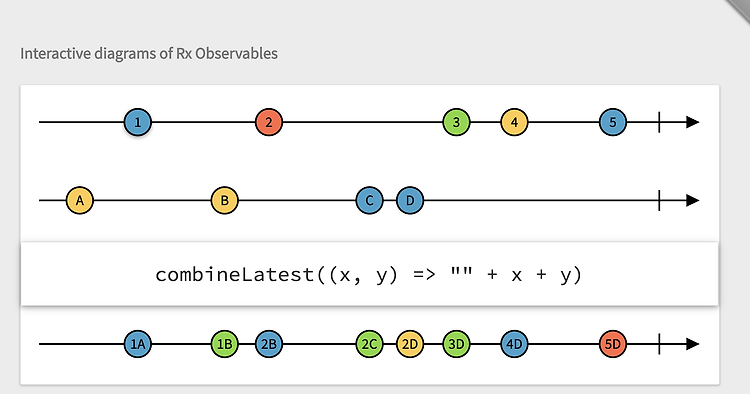The image size is (750, 394).
Task: Click the yellow marble labeled B
Action: point(224,200)
